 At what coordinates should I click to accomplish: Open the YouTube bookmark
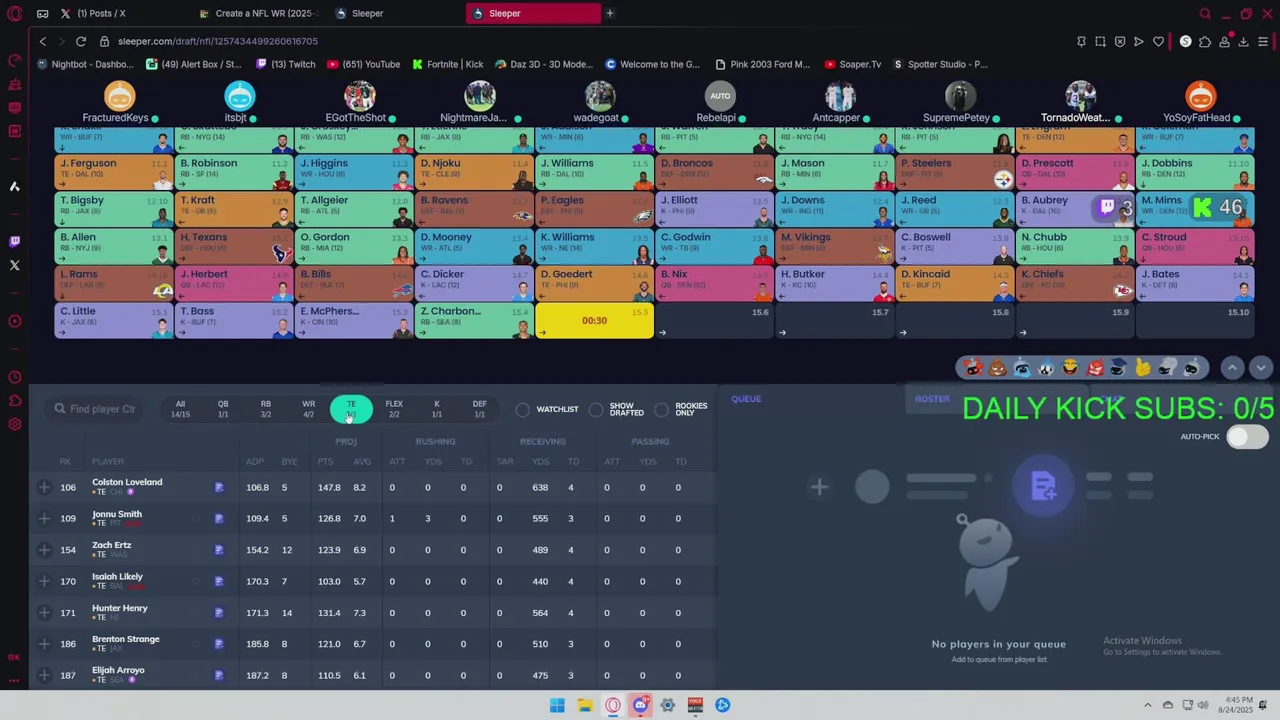coord(363,64)
